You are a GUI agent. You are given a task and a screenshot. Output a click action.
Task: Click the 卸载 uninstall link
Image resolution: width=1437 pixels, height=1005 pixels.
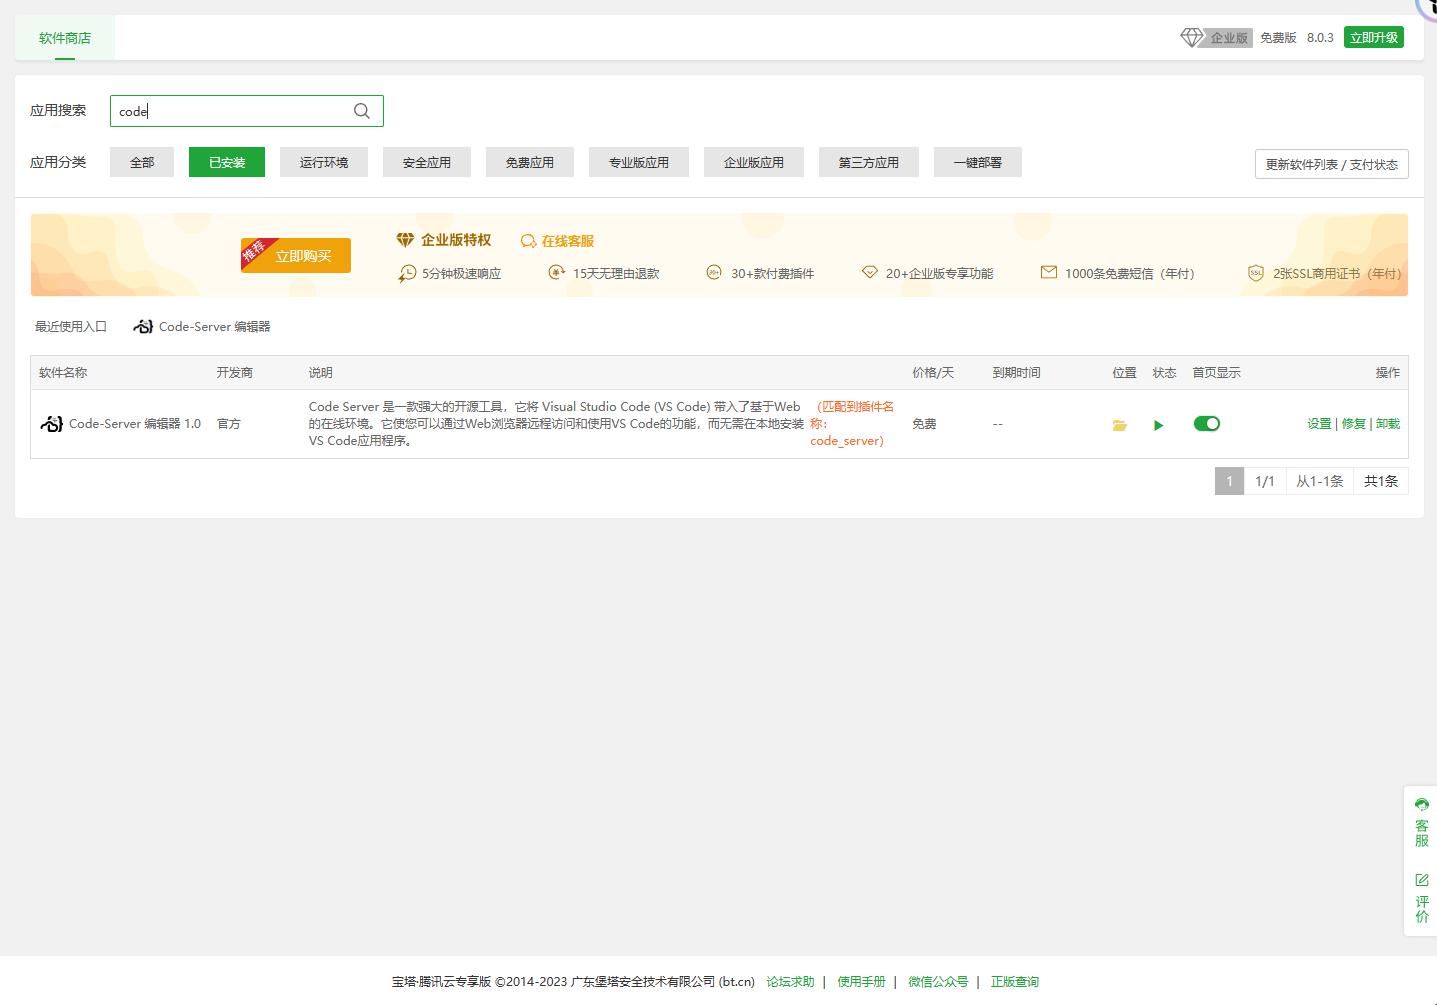pyautogui.click(x=1388, y=424)
